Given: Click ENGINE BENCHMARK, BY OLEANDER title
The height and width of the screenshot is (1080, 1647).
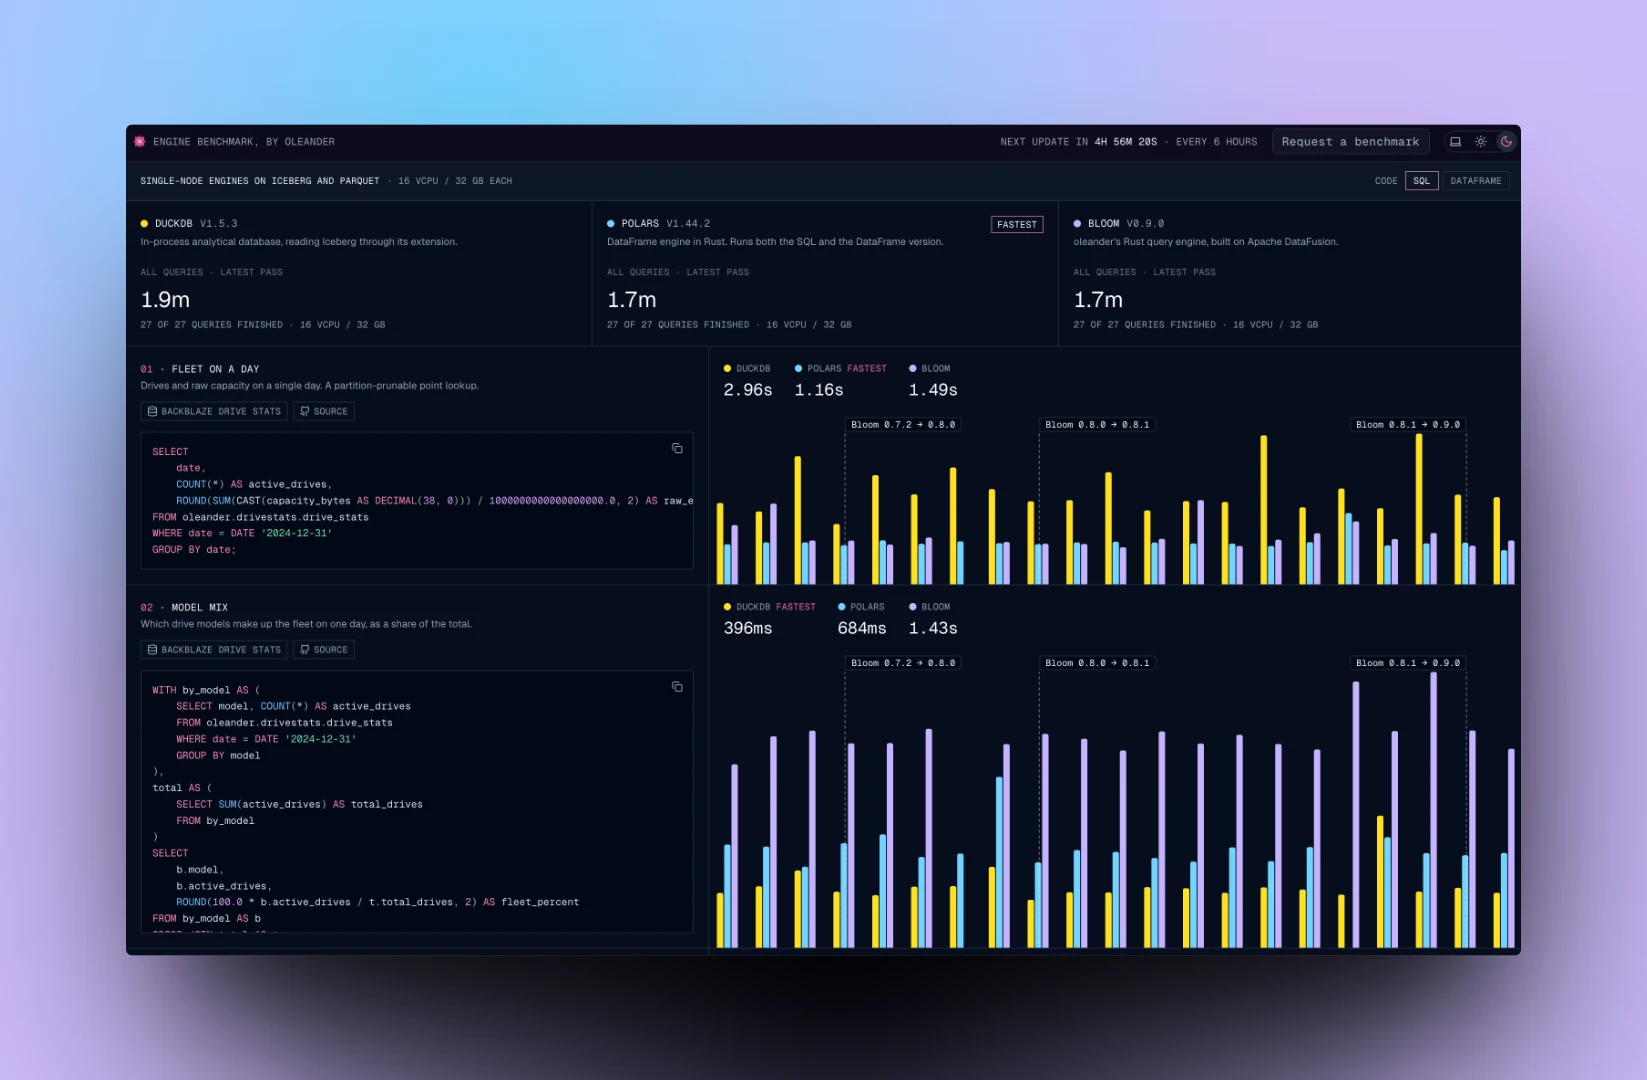Looking at the screenshot, I should coord(244,142).
